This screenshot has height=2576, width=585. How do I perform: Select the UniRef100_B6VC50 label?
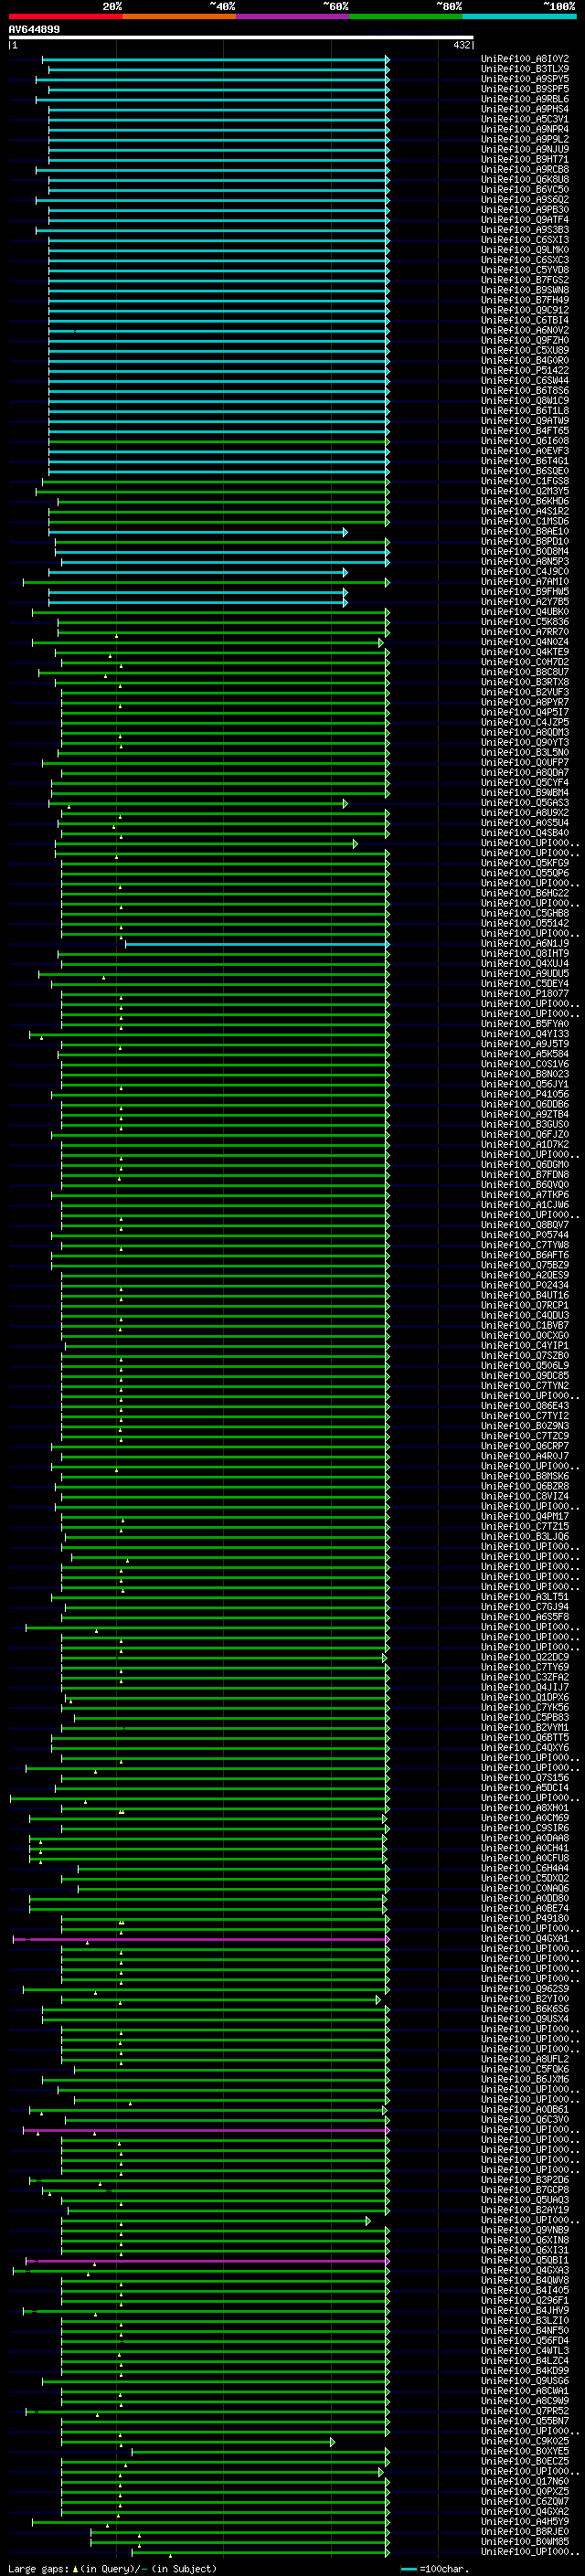click(525, 190)
